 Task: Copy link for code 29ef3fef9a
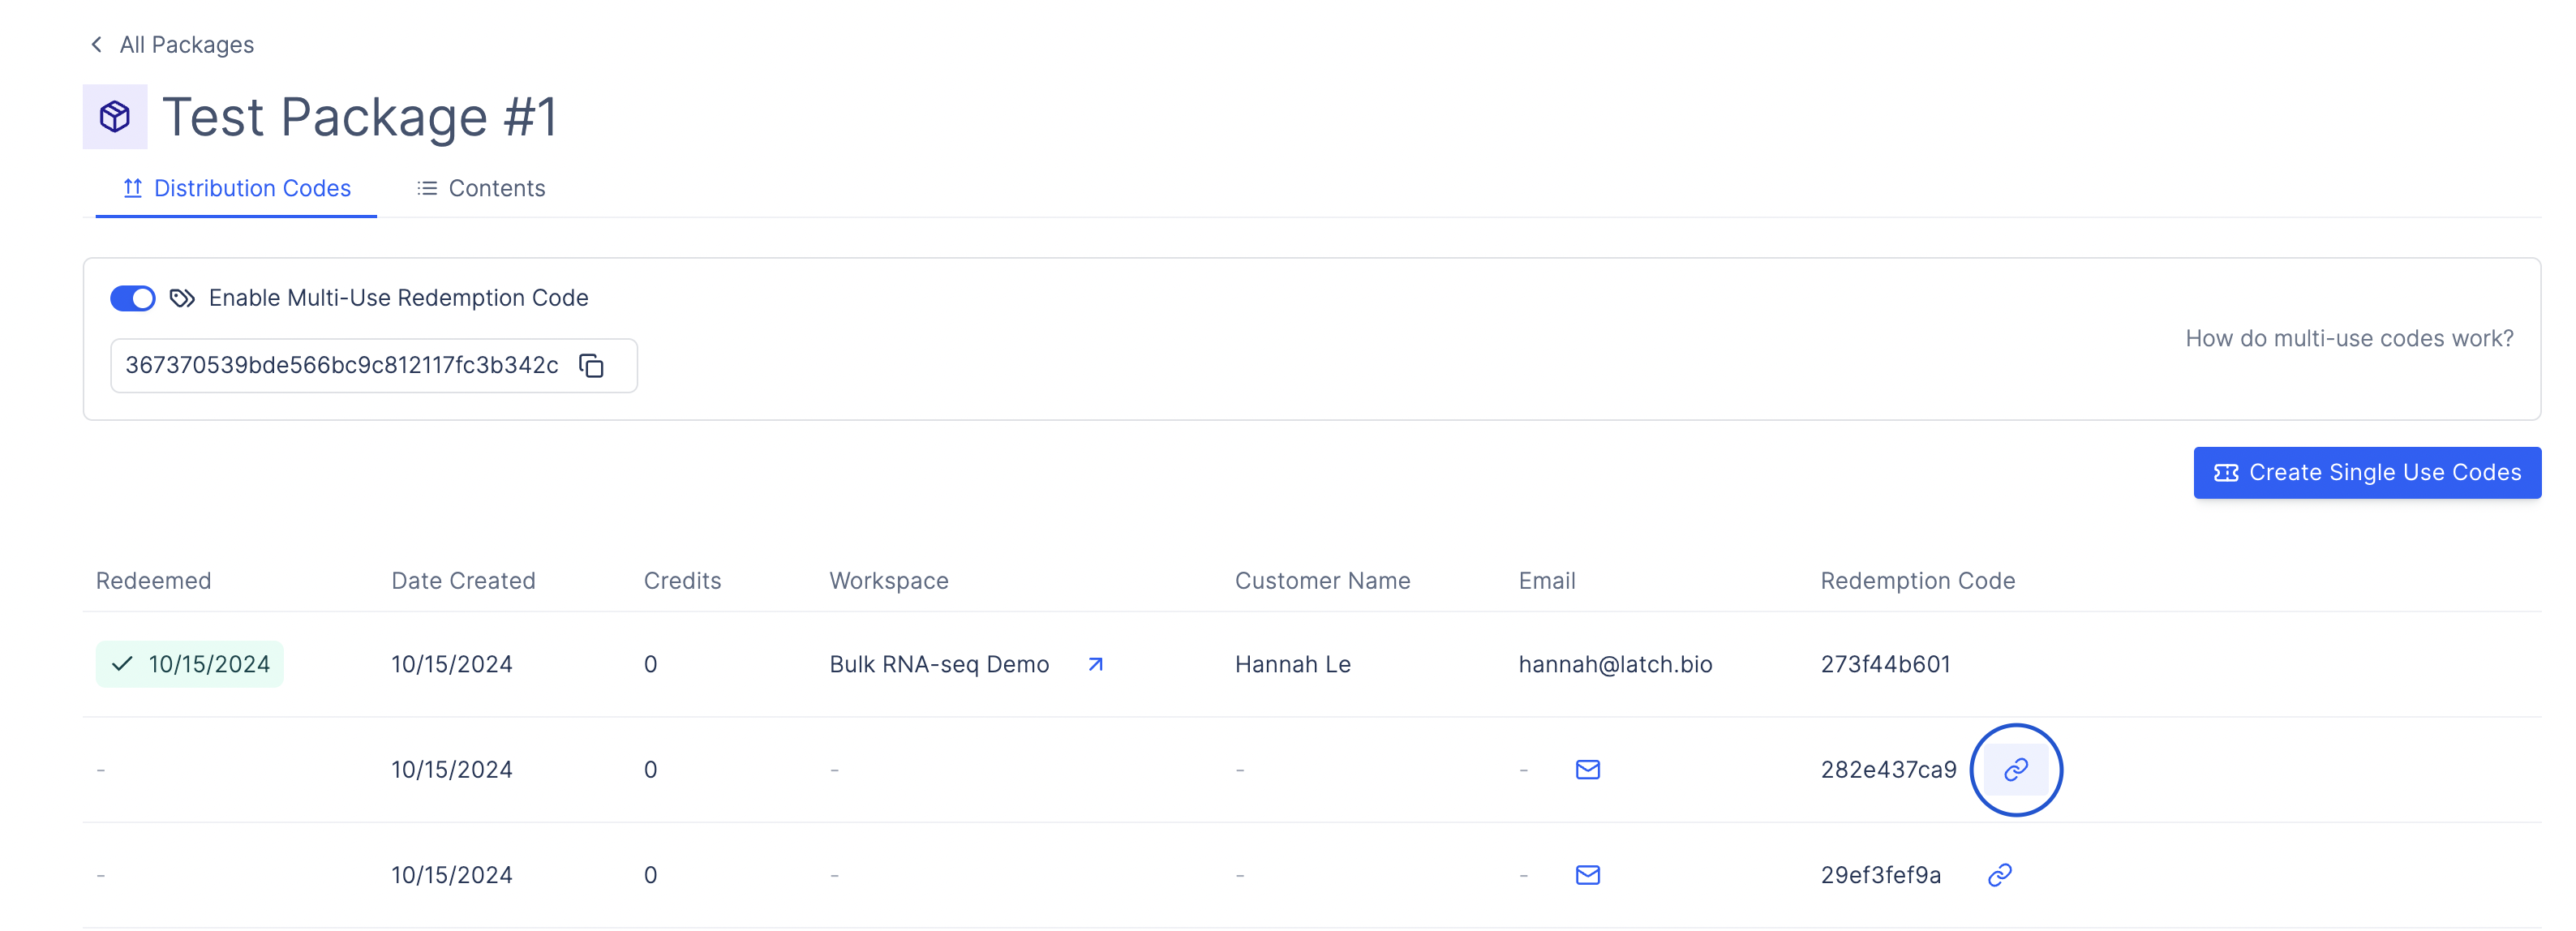[1999, 875]
